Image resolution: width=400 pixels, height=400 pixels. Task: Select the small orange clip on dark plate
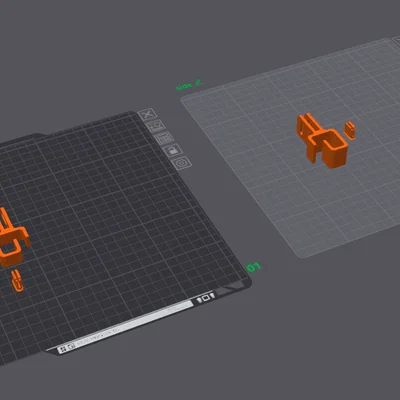point(18,281)
